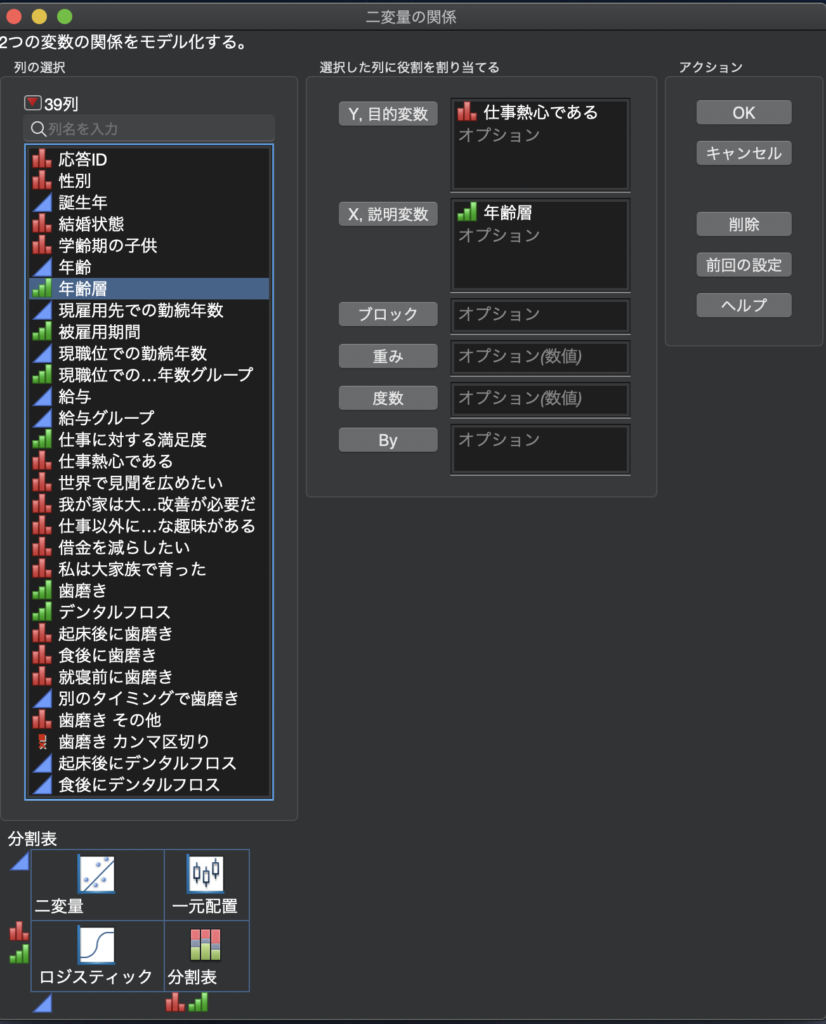Click the ordinal icon beside 年齢層 in list
Screen dimensions: 826x1024
(x=42, y=289)
